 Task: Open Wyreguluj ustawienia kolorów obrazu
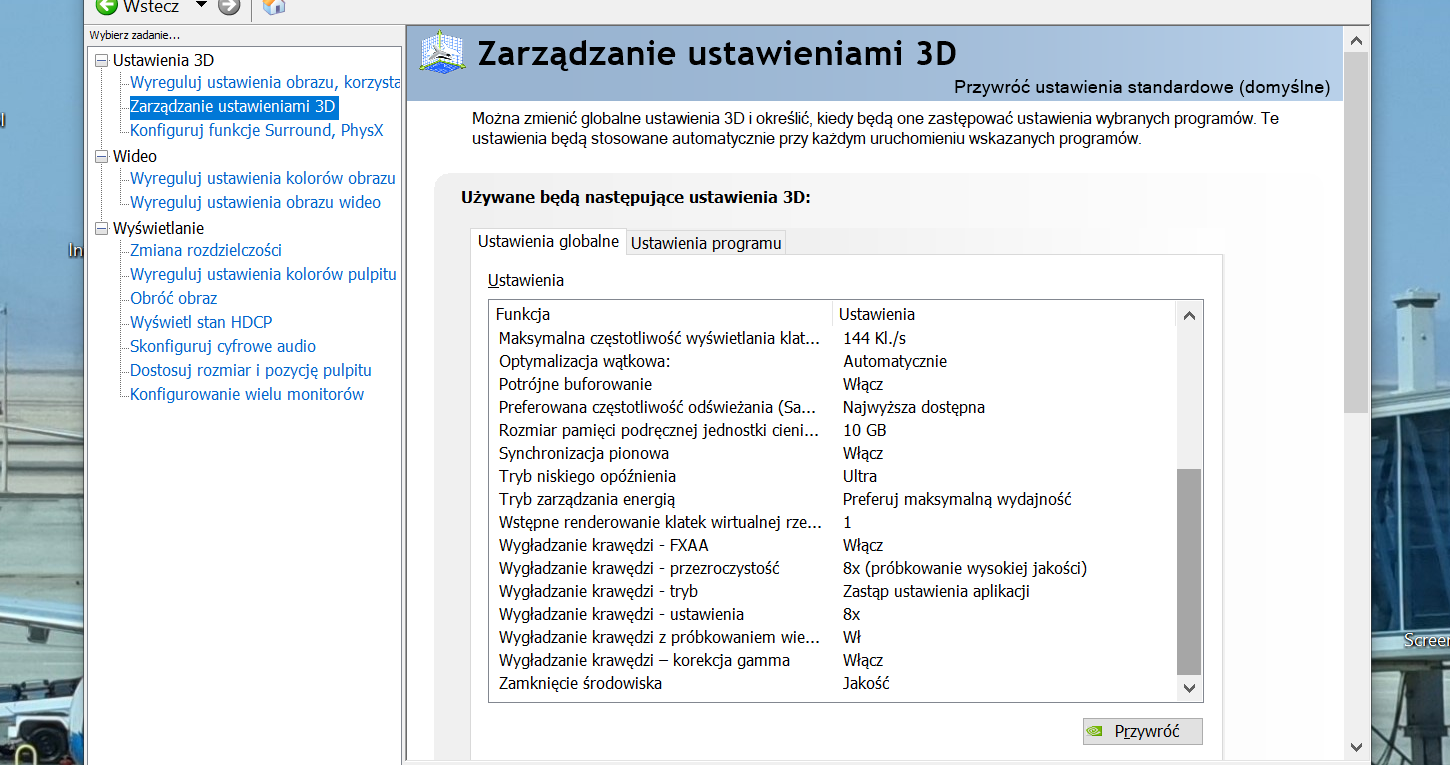click(x=263, y=178)
